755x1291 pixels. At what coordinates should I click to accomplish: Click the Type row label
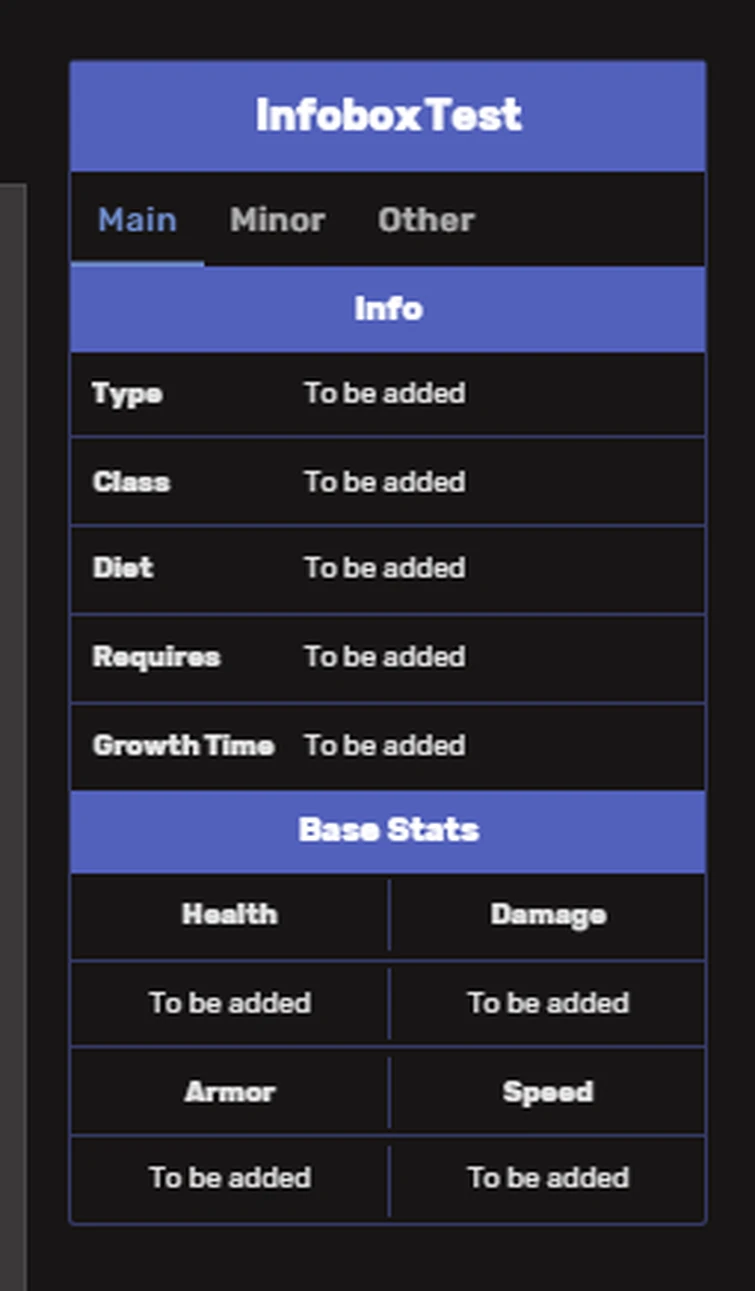[x=127, y=394]
